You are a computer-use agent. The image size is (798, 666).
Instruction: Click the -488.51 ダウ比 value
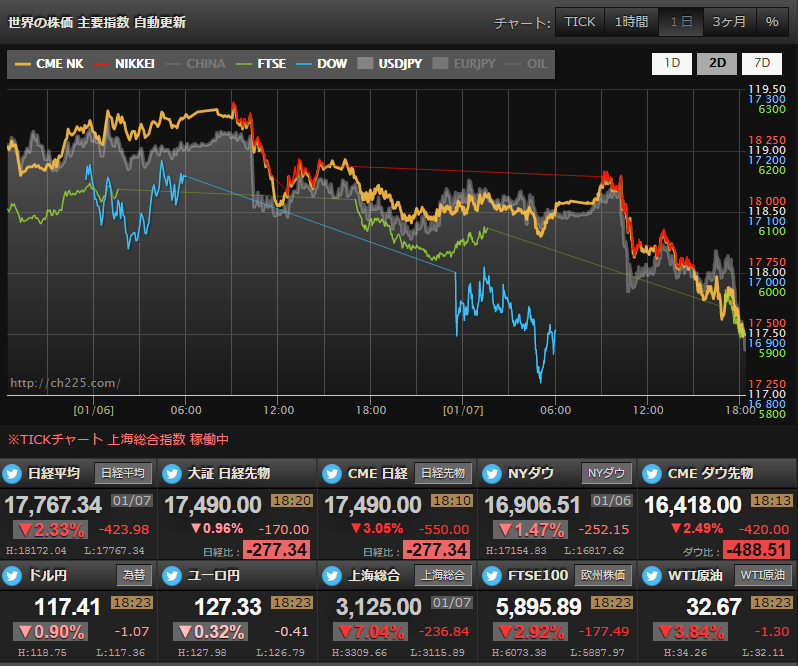(757, 550)
